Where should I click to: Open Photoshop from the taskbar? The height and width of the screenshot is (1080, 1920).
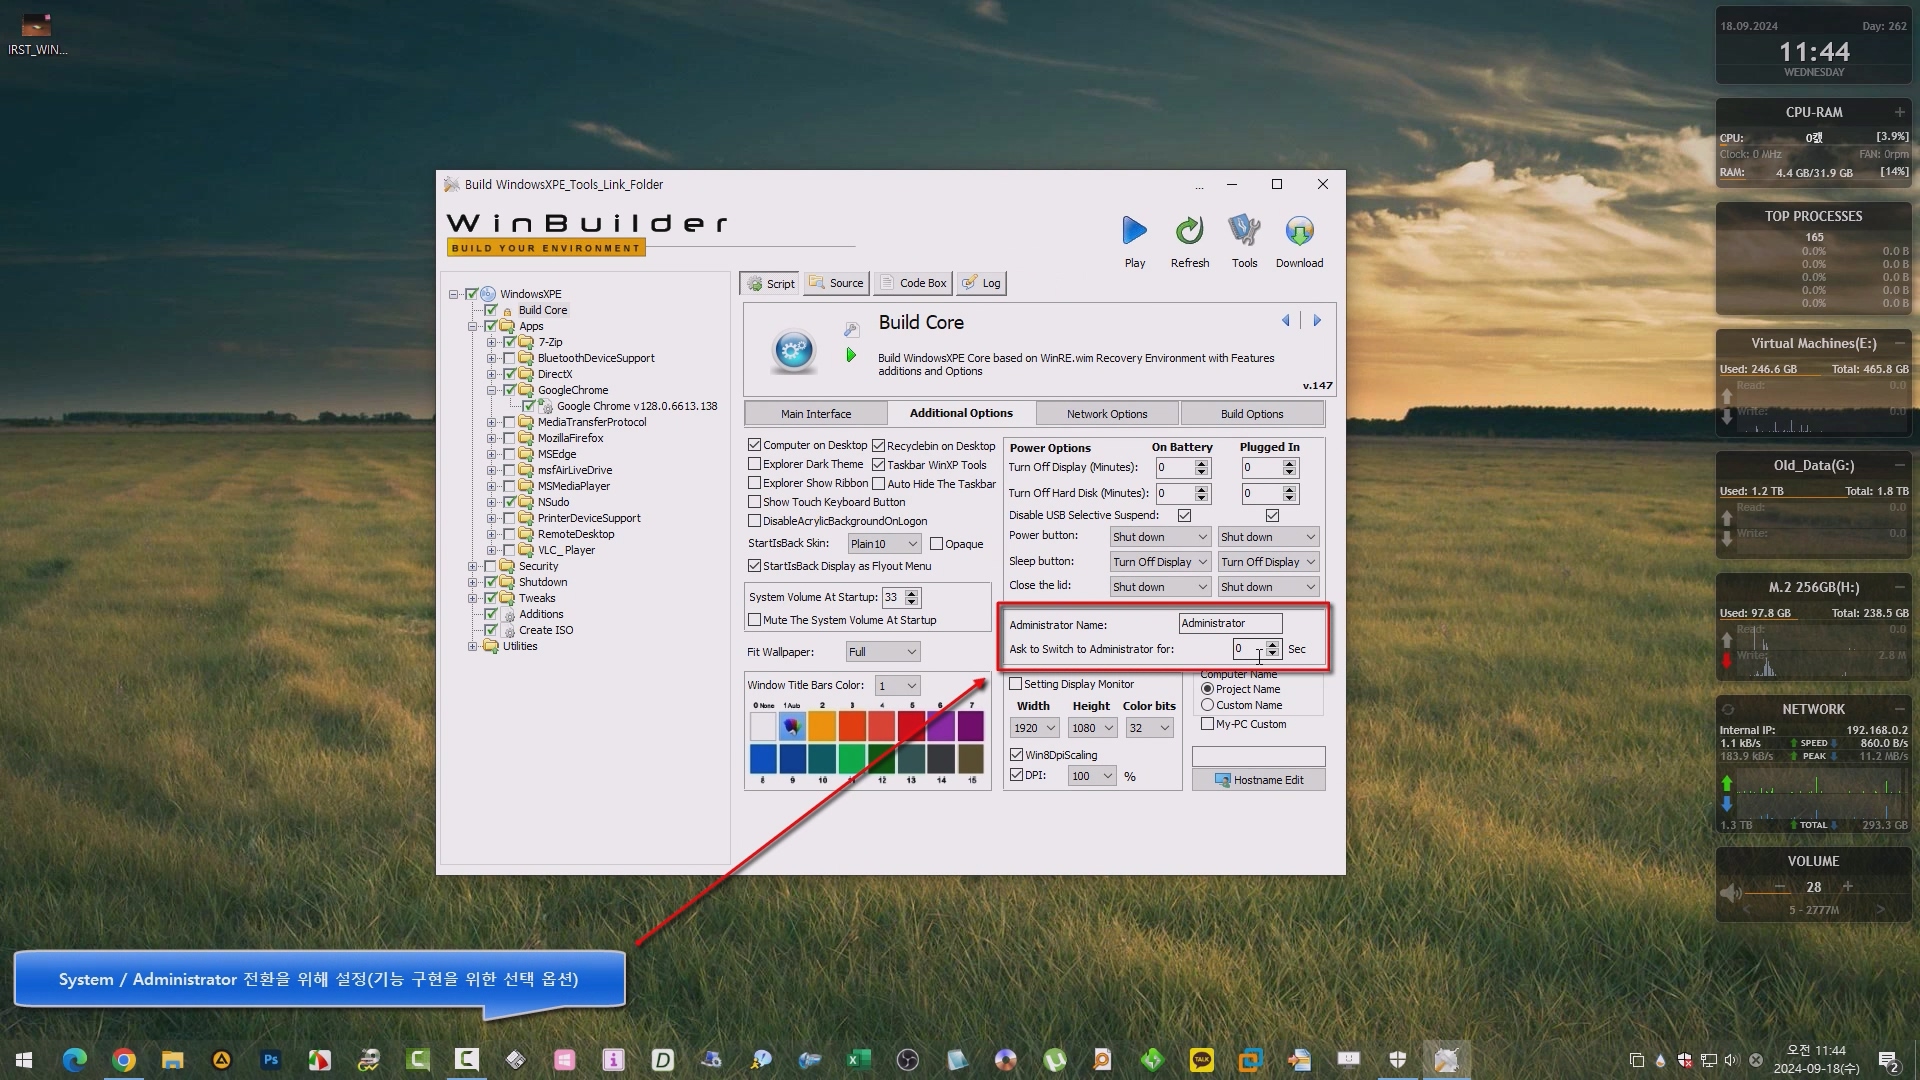tap(270, 1060)
